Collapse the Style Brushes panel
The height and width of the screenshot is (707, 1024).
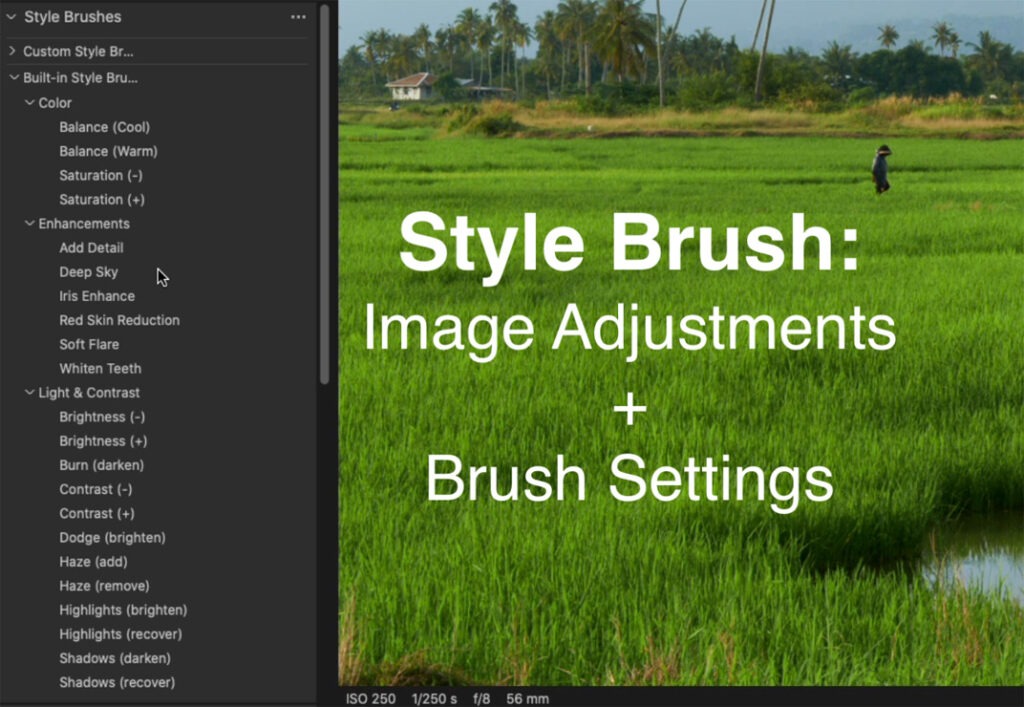point(10,17)
